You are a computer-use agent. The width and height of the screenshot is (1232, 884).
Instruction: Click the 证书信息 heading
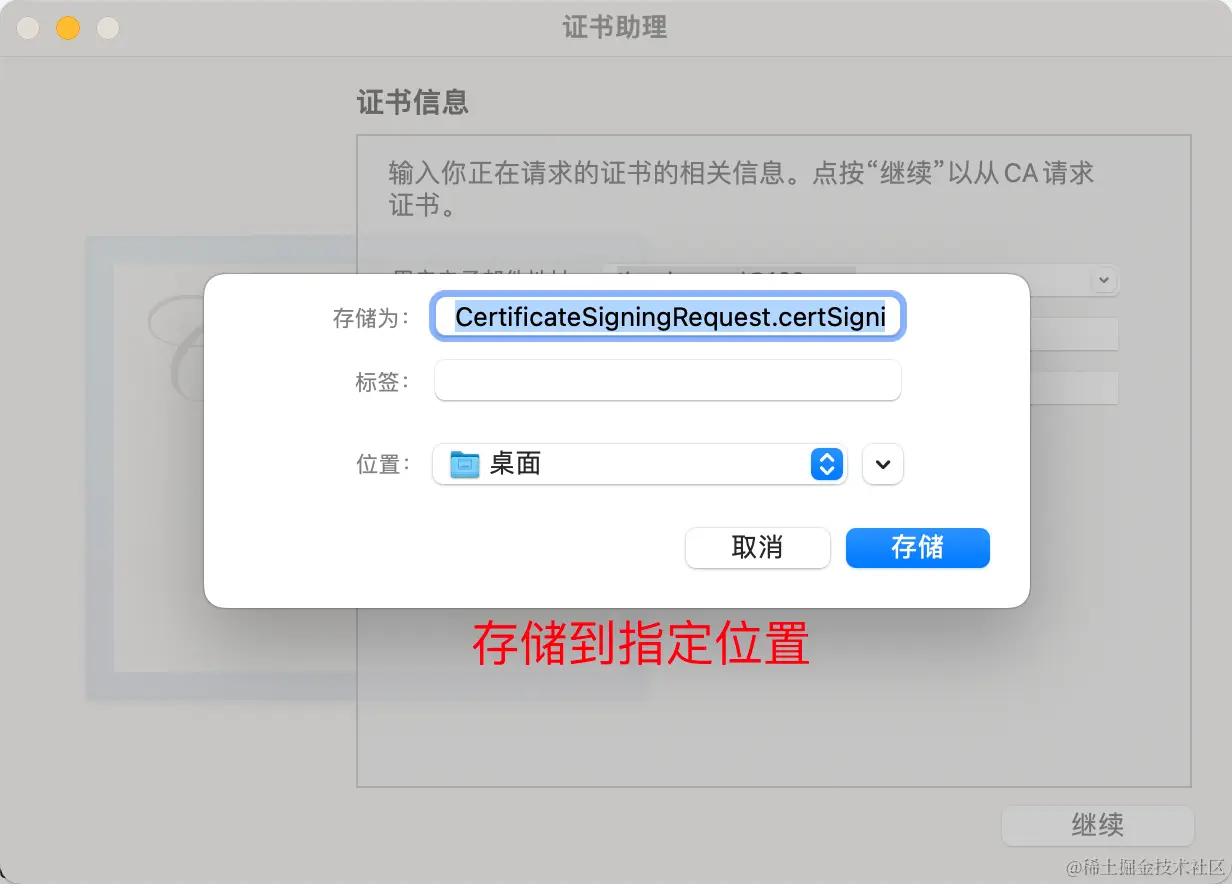[x=413, y=102]
